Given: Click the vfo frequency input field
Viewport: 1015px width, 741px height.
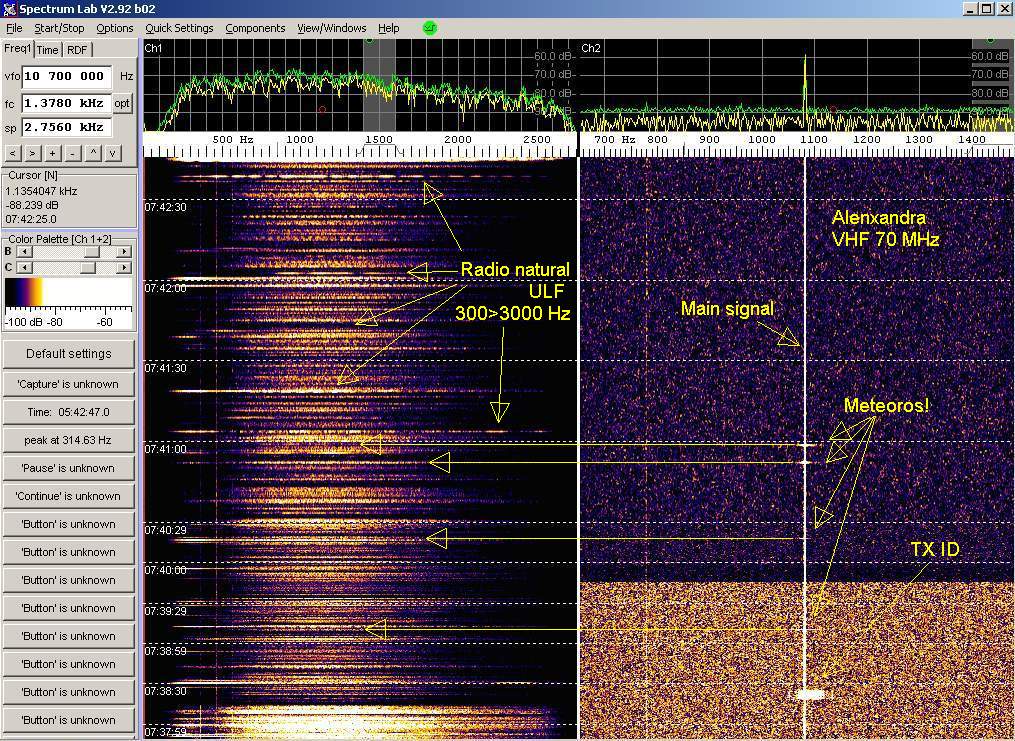Looking at the screenshot, I should pyautogui.click(x=66, y=76).
